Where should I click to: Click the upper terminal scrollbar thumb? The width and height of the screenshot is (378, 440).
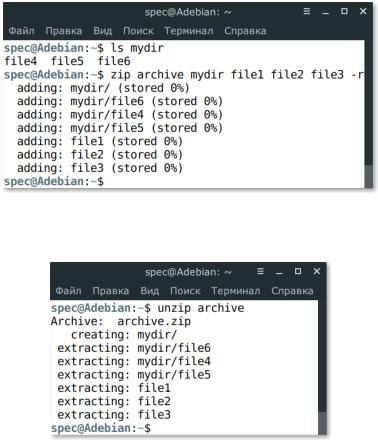click(x=369, y=175)
